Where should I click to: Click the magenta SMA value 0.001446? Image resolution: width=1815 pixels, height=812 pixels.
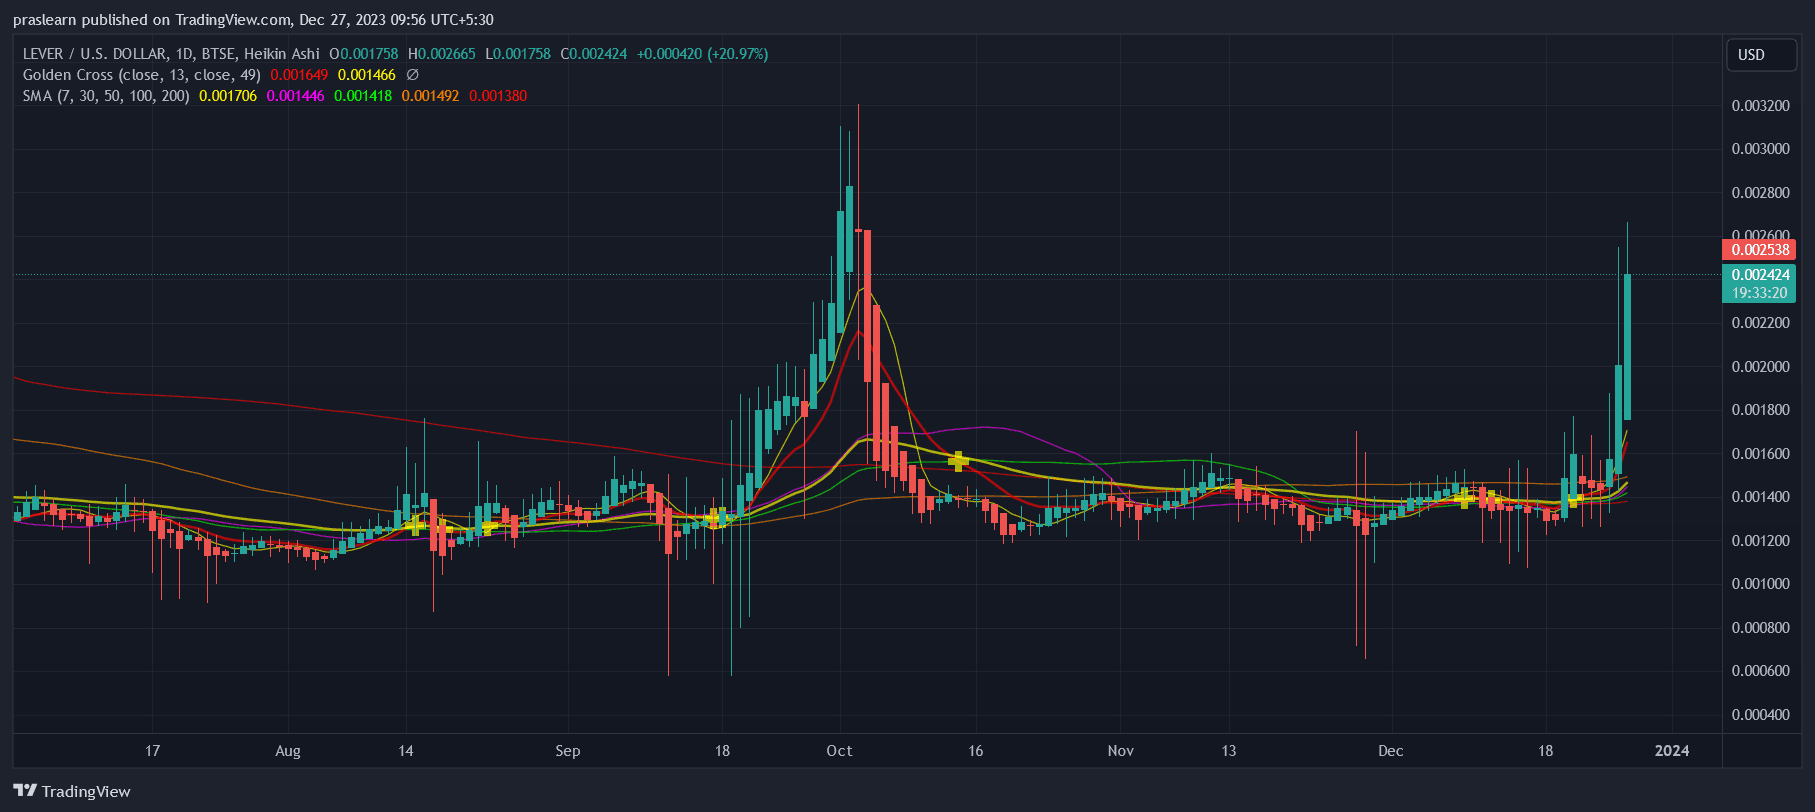tap(295, 96)
